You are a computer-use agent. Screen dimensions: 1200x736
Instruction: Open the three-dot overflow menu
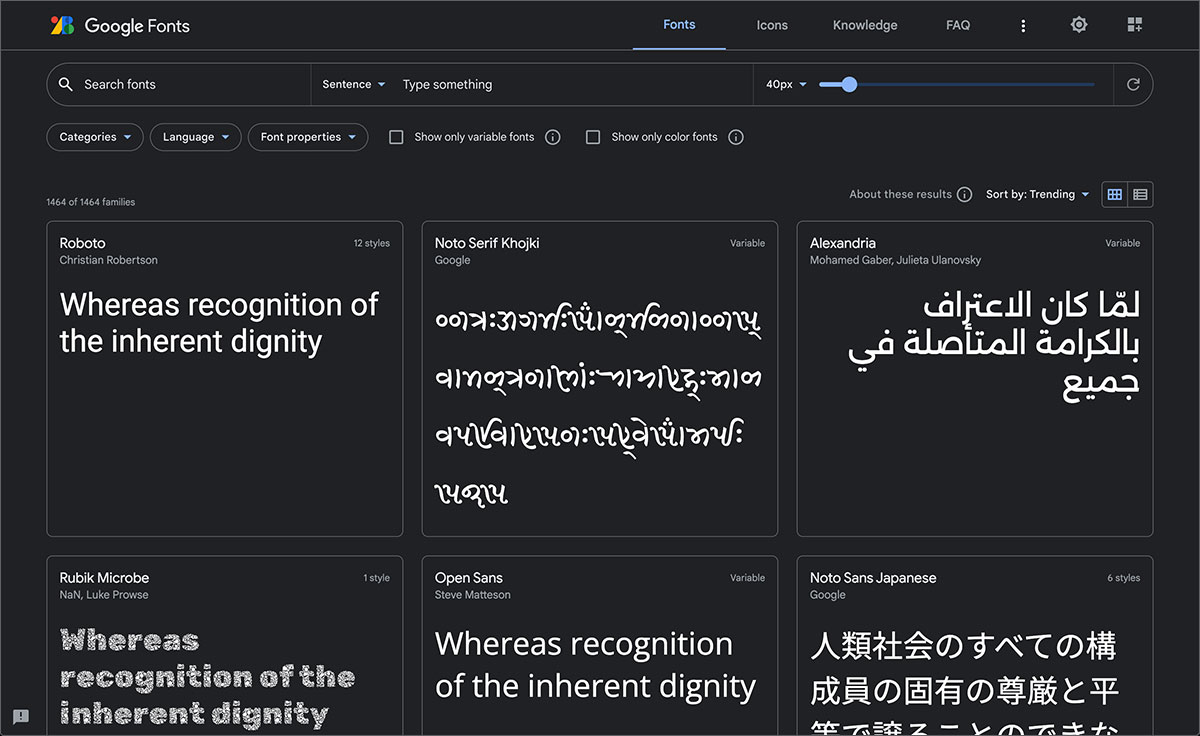click(1023, 24)
